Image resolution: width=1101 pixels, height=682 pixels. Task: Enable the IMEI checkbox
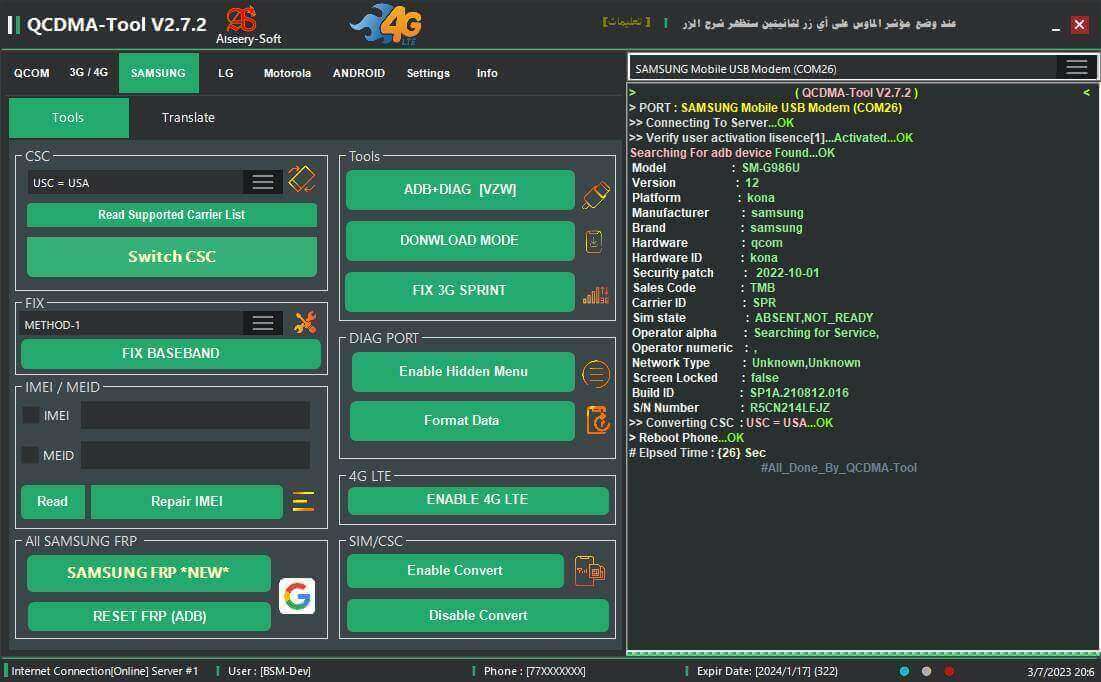(31, 415)
